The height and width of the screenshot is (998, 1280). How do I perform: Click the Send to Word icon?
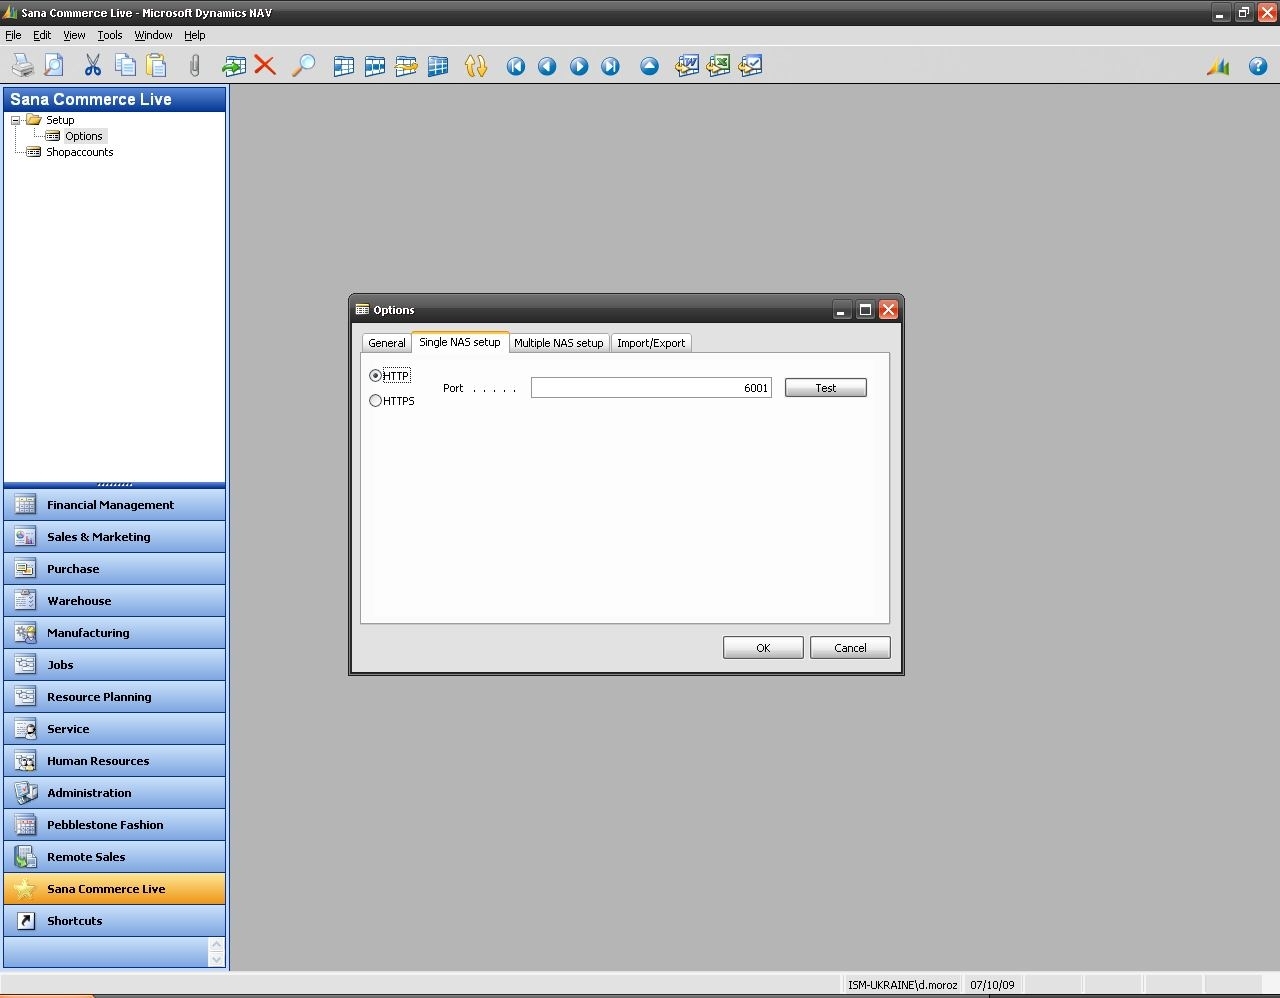(687, 66)
